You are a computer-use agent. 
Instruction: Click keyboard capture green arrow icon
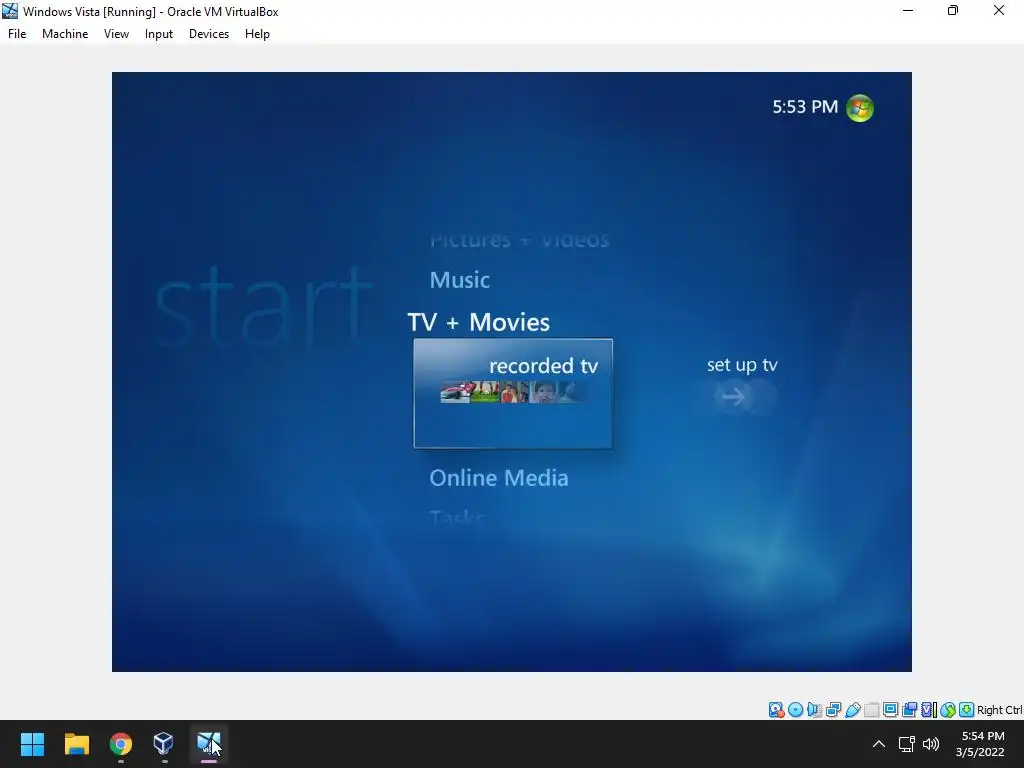[967, 710]
